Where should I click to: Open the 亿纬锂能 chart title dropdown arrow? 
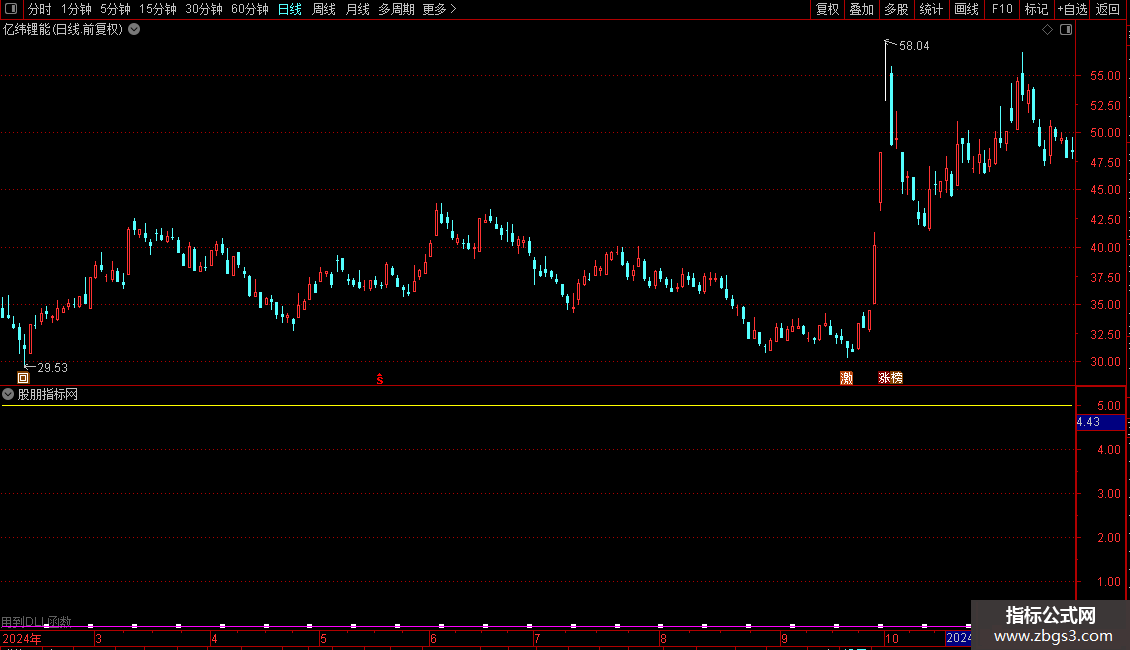134,30
